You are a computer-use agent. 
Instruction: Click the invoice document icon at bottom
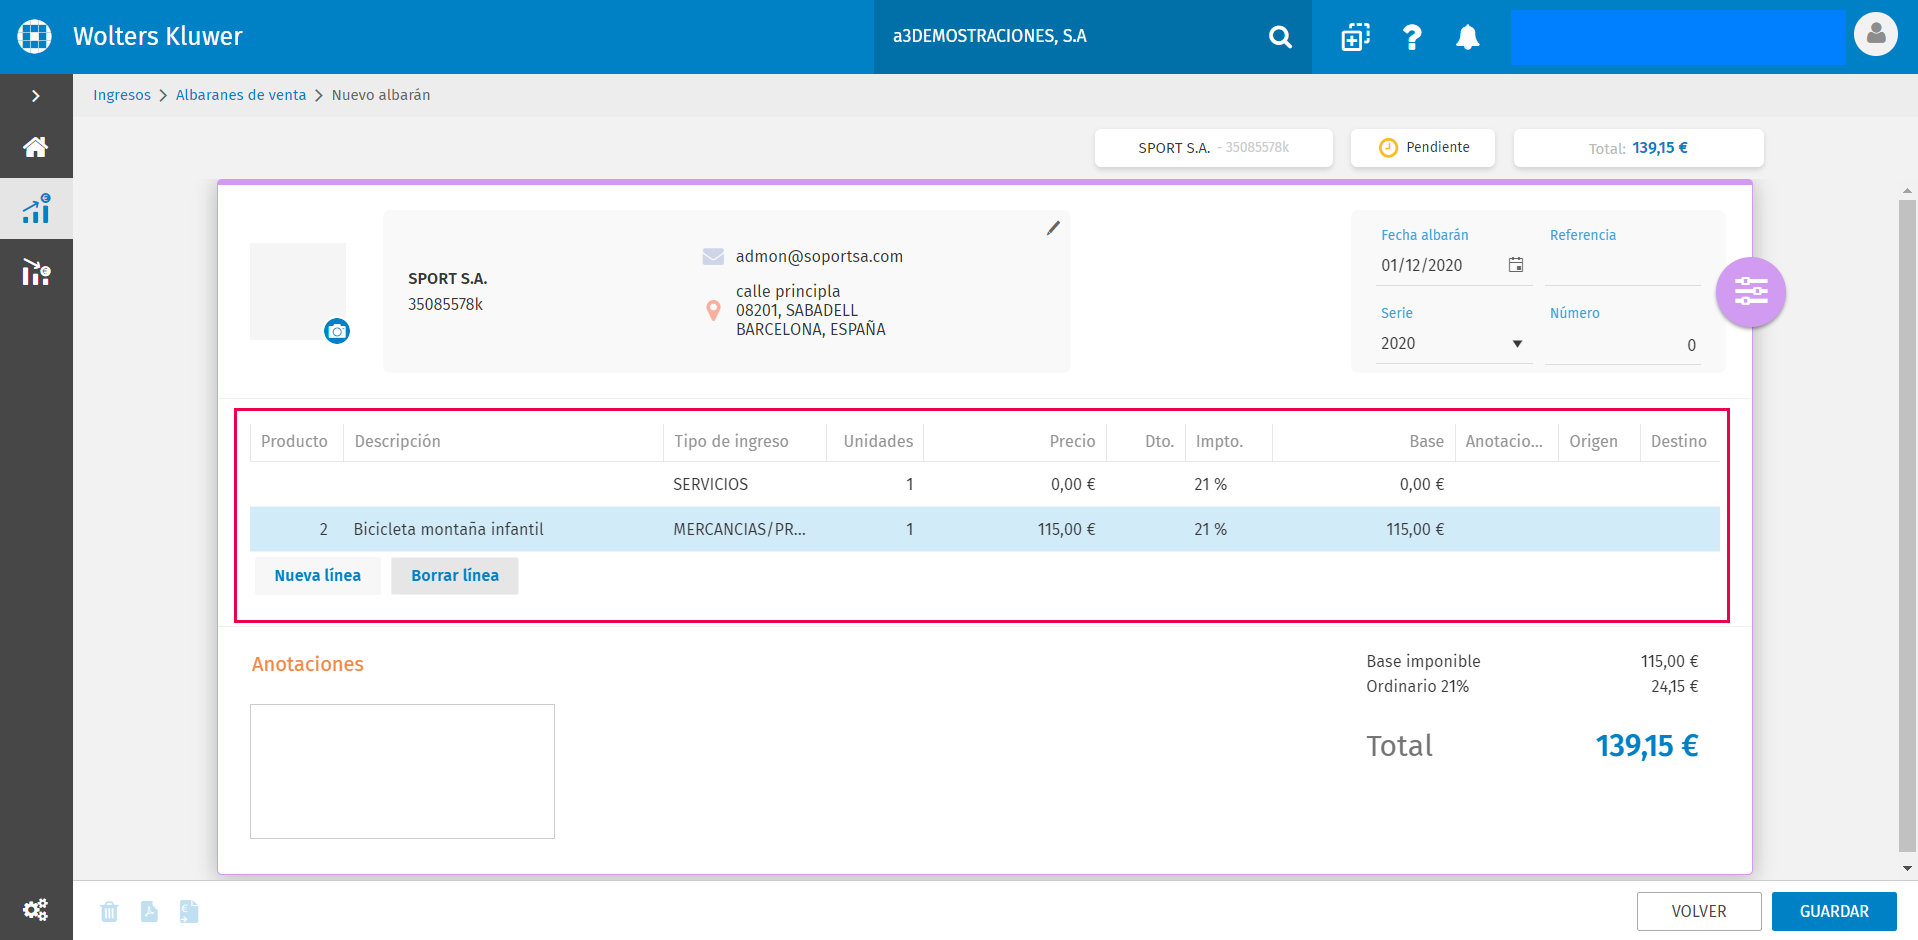pos(189,911)
